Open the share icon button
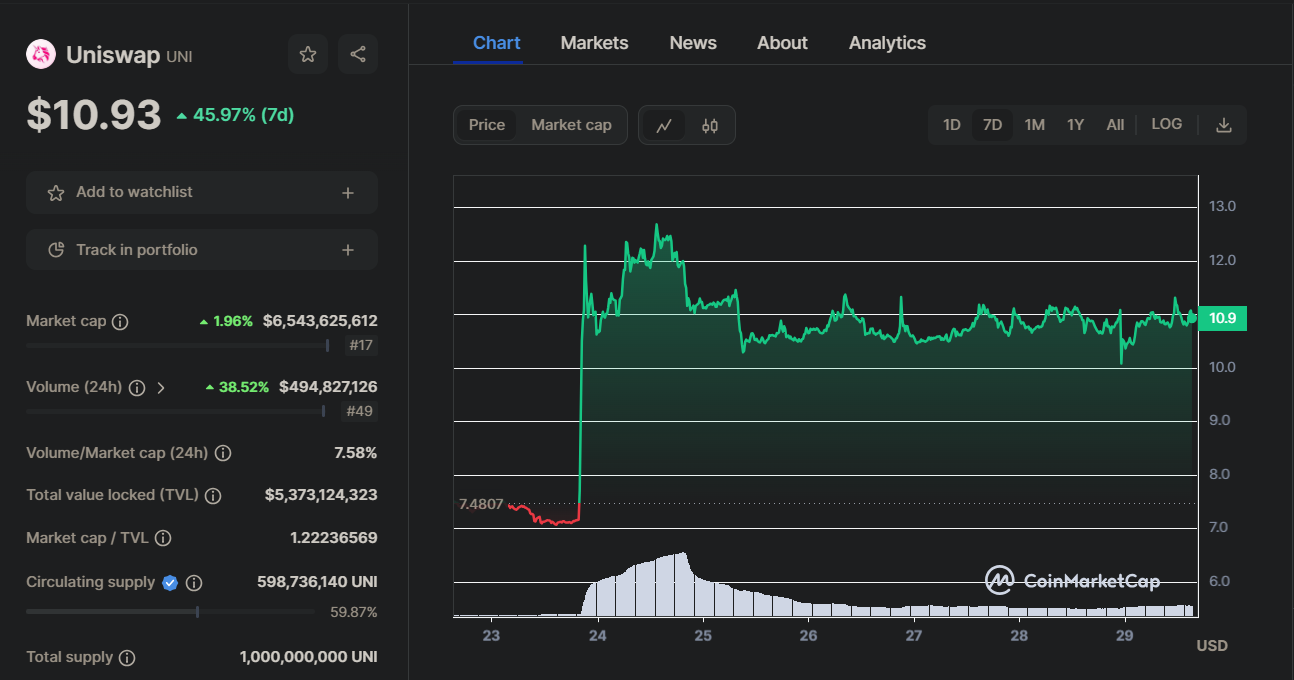Image resolution: width=1294 pixels, height=680 pixels. pyautogui.click(x=358, y=54)
